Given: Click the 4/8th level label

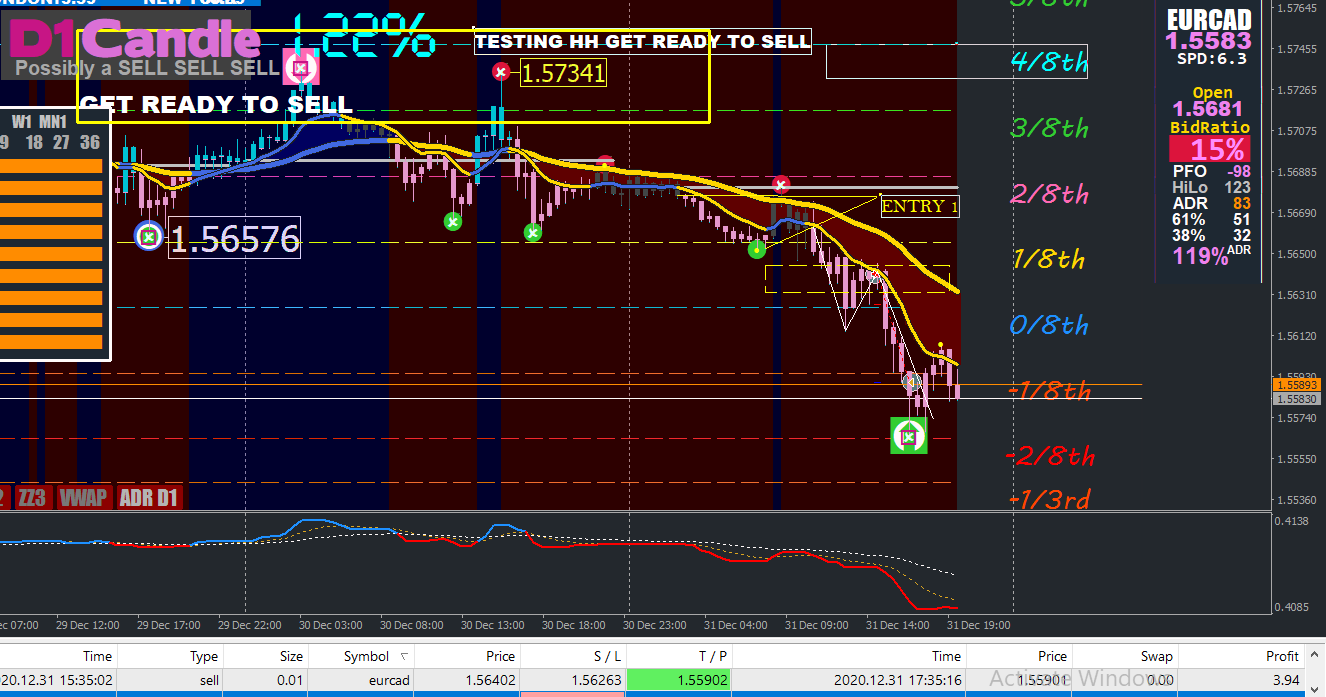Looking at the screenshot, I should (1049, 62).
